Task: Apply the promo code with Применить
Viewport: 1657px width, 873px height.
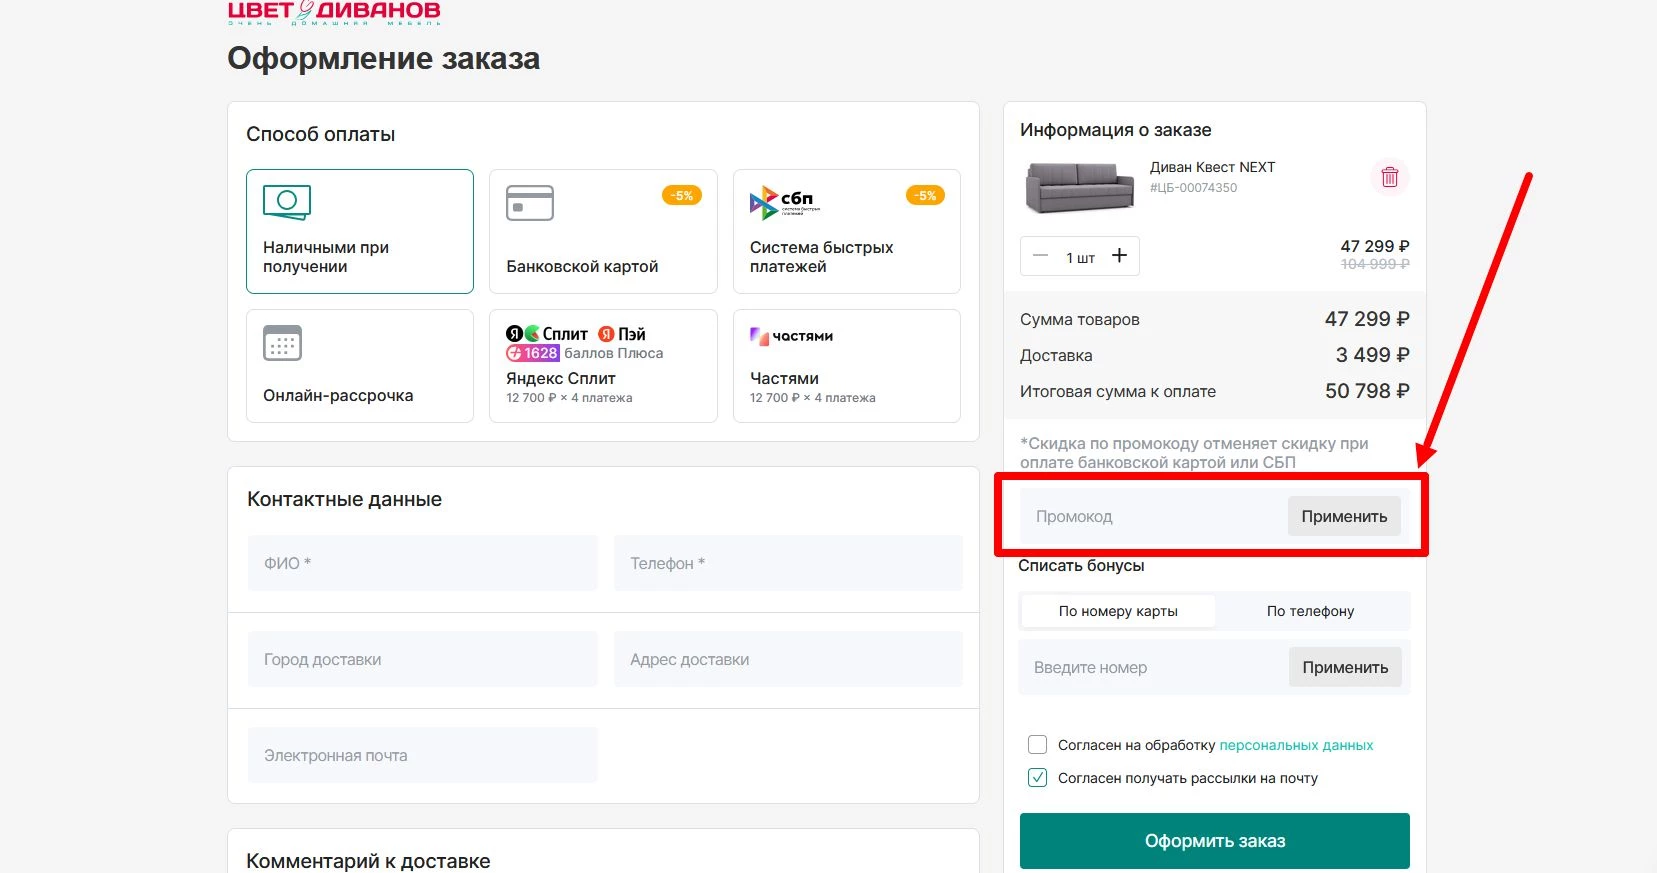Action: click(x=1344, y=516)
